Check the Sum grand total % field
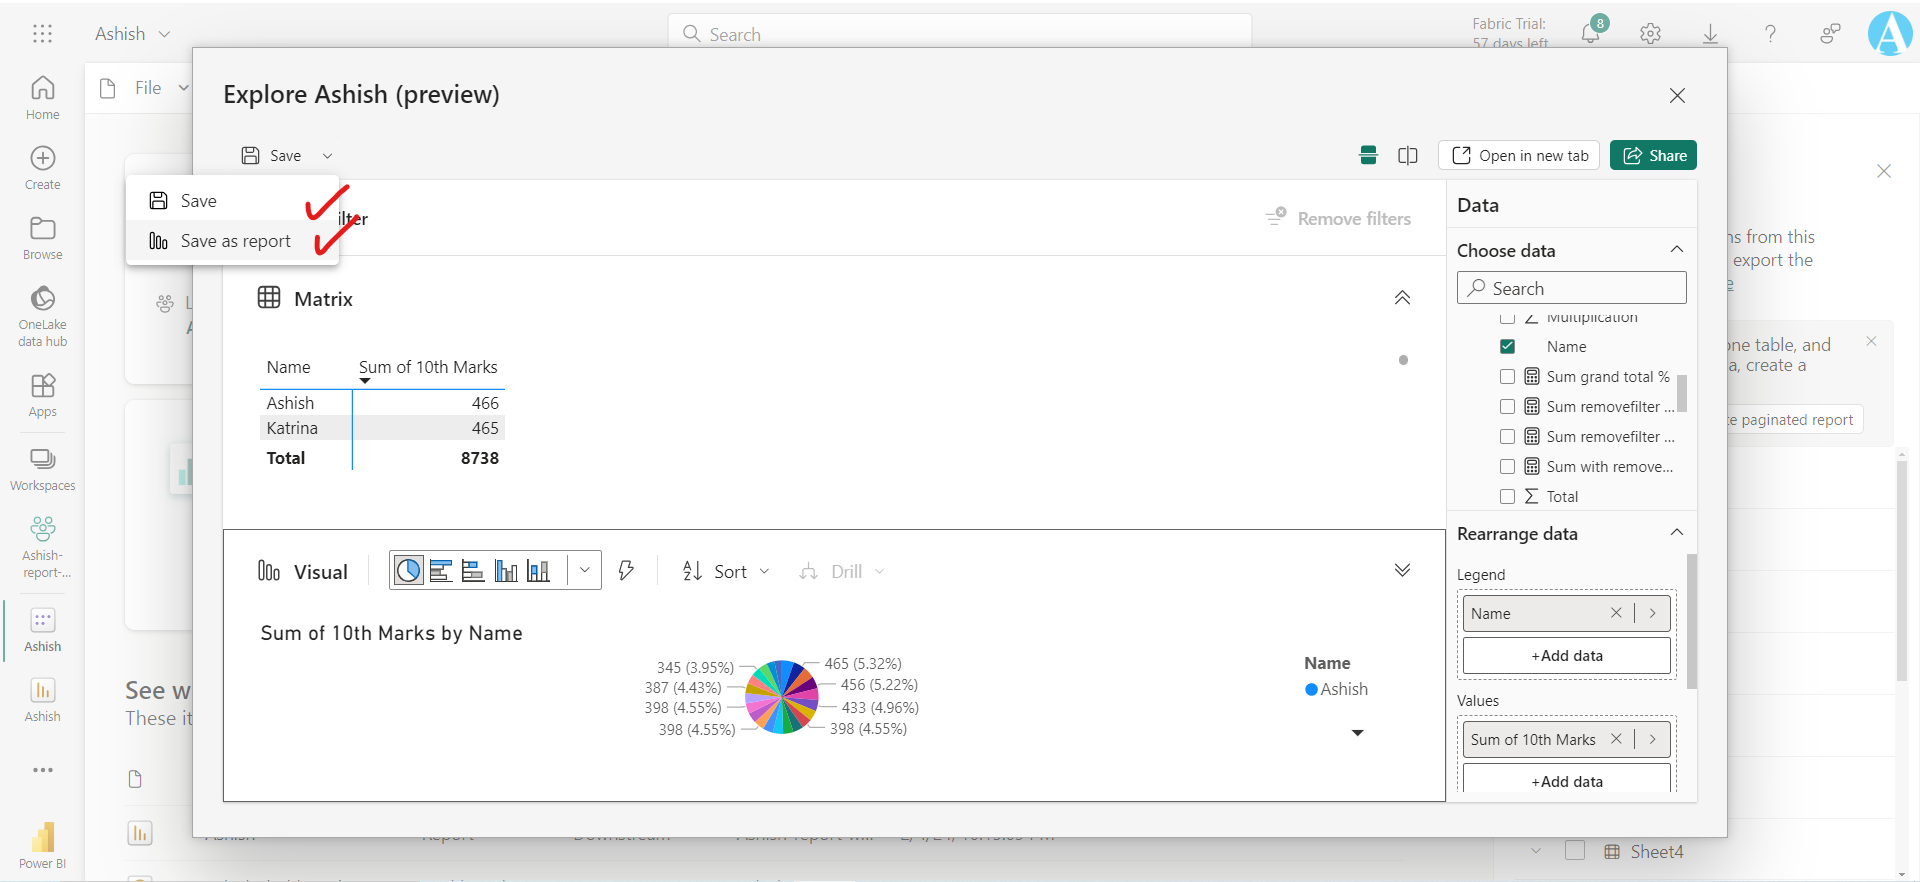 tap(1507, 377)
